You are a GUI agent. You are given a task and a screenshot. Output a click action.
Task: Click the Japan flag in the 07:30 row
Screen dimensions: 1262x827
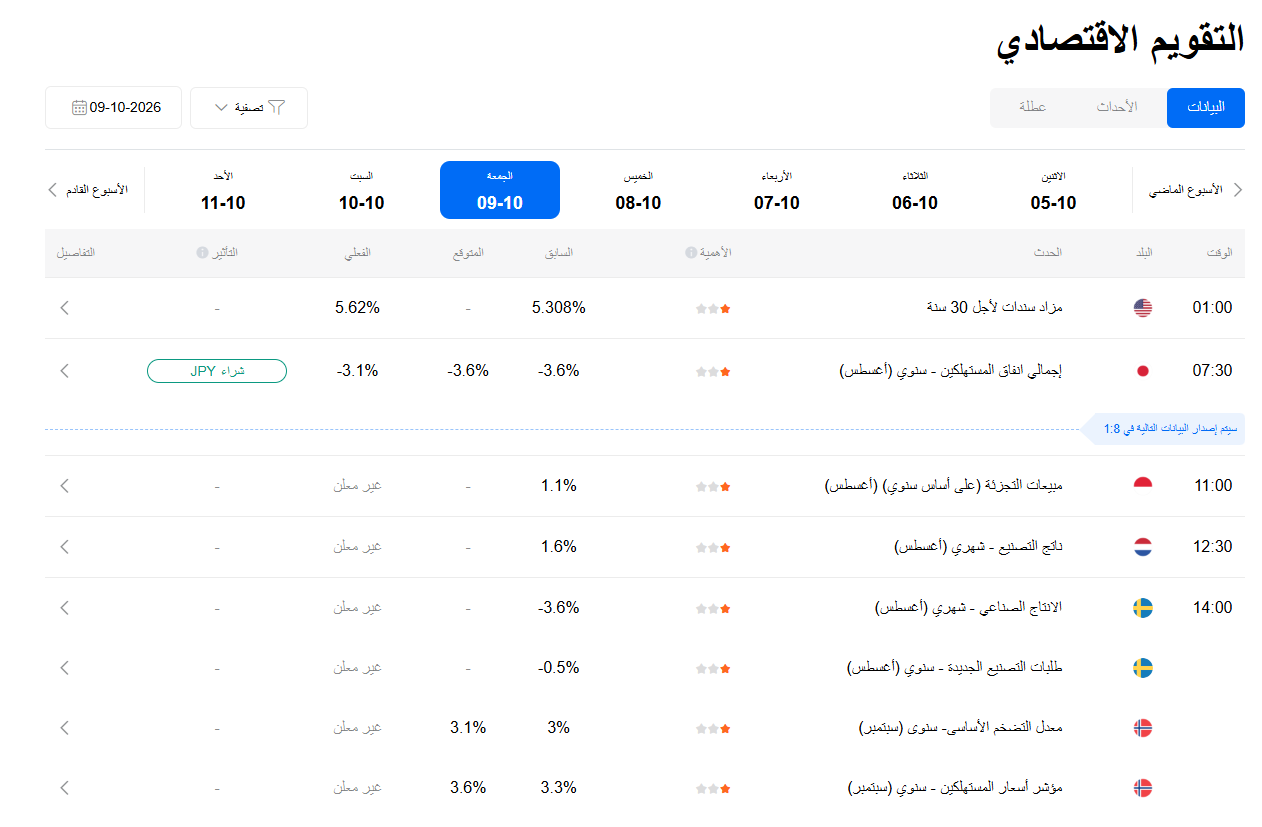(x=1143, y=371)
